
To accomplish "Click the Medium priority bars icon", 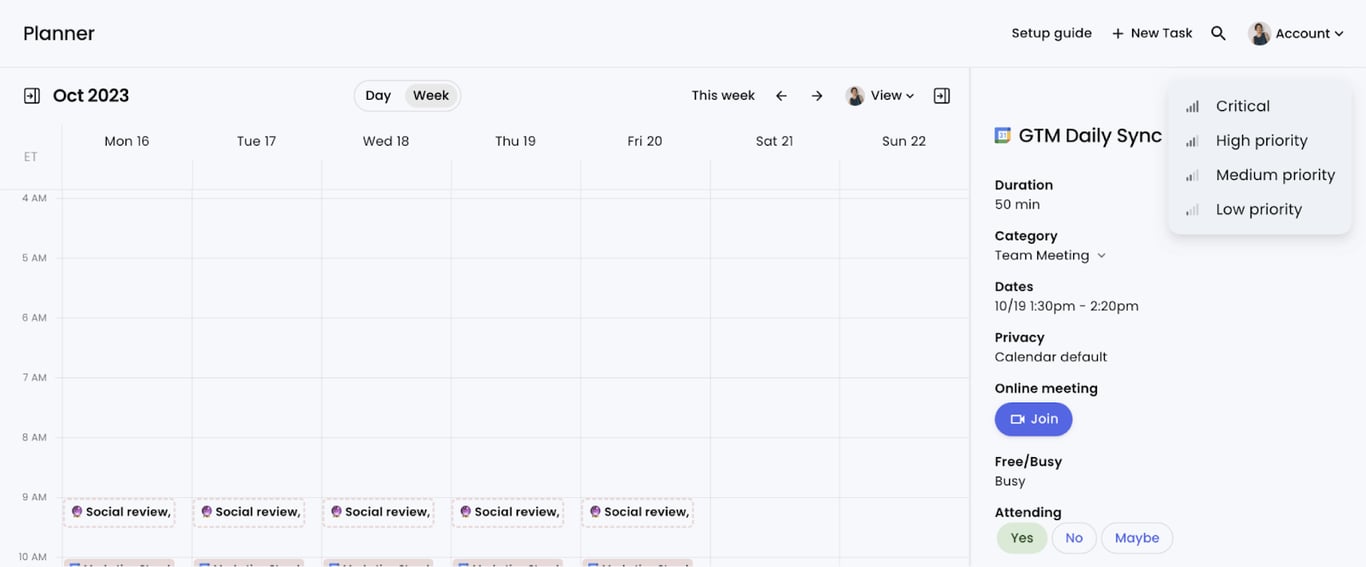I will click(1192, 175).
